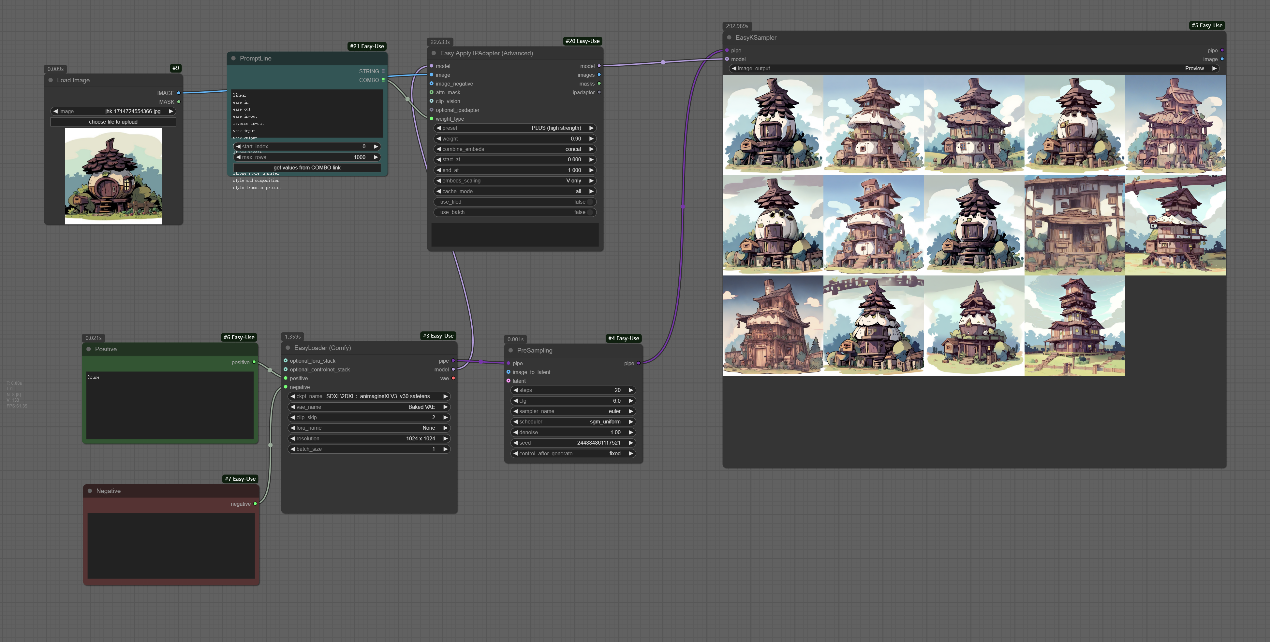Open the preset dropdown in IPAdapter node

click(x=516, y=128)
